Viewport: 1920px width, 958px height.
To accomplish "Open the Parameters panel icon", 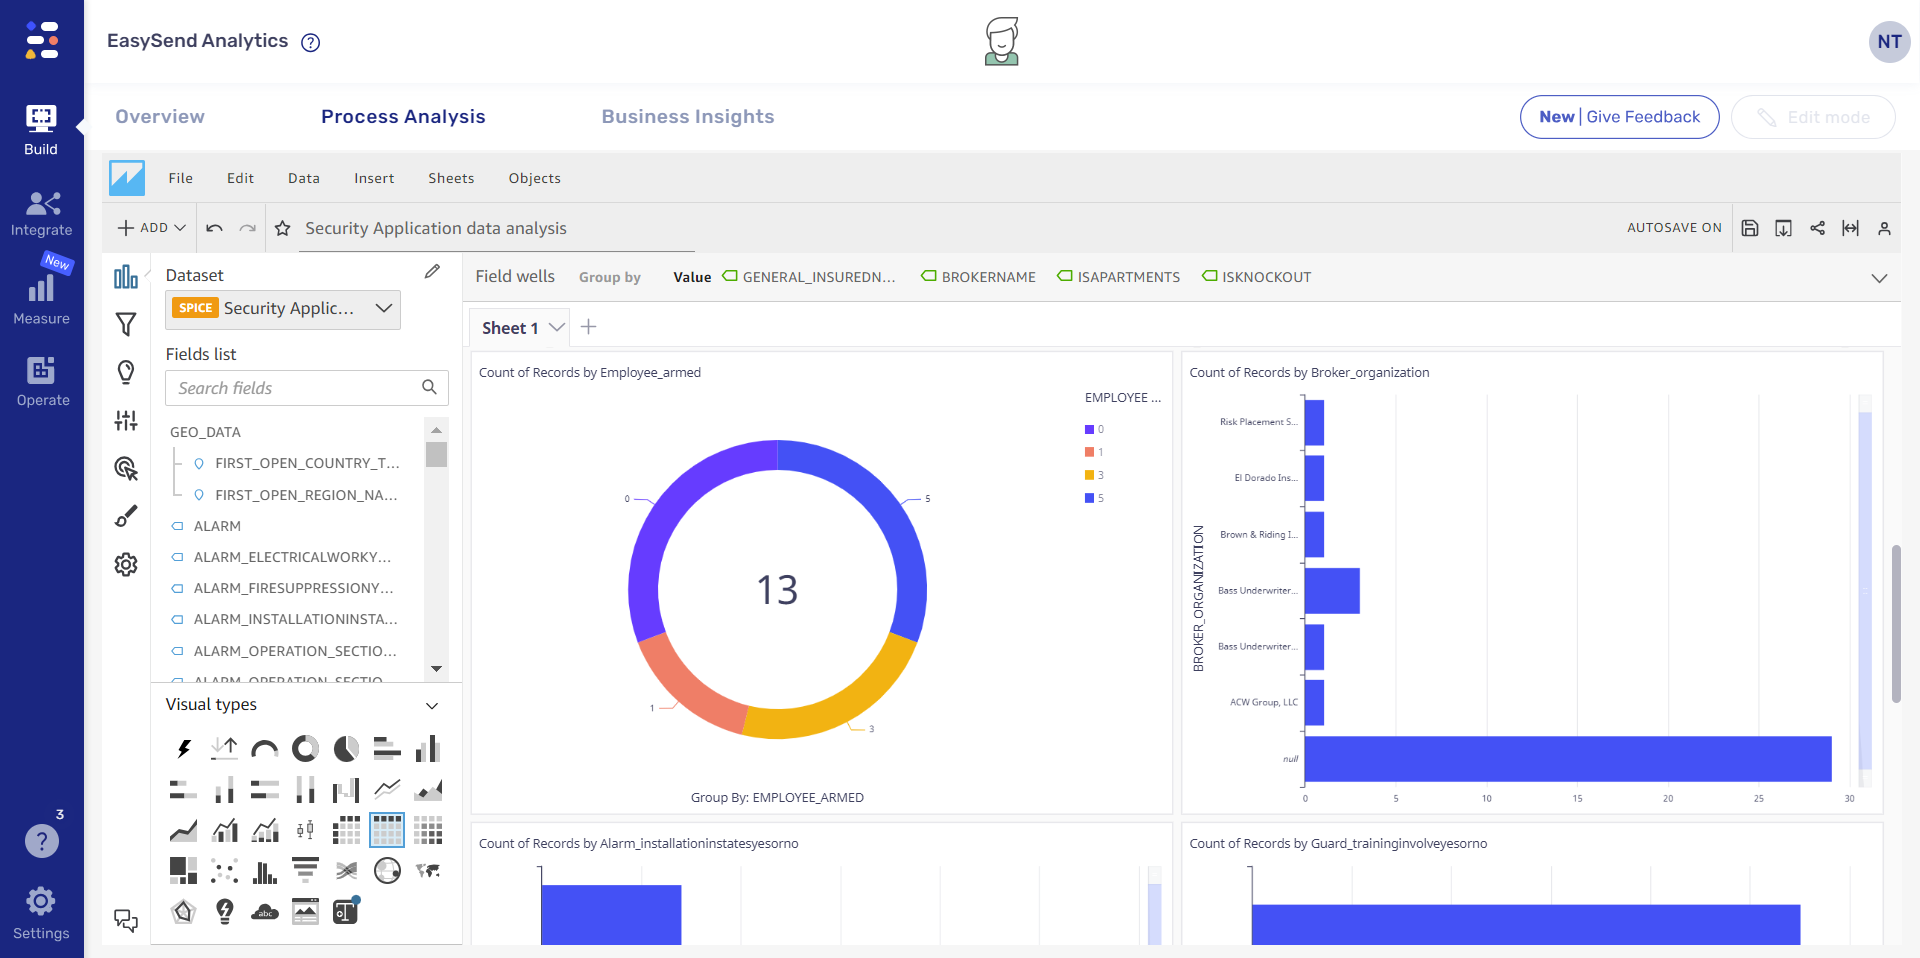I will click(x=126, y=420).
